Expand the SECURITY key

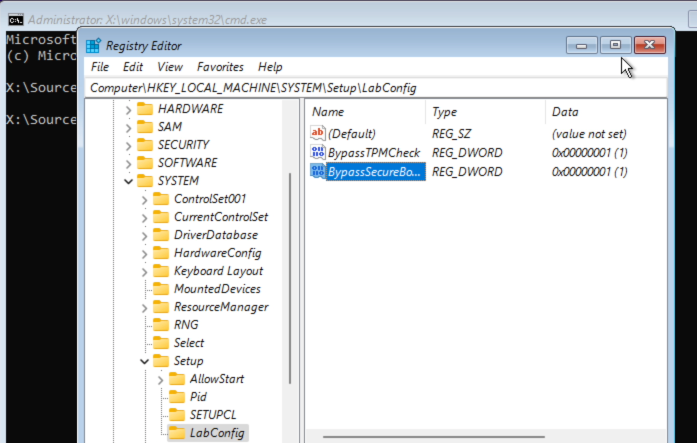(128, 145)
